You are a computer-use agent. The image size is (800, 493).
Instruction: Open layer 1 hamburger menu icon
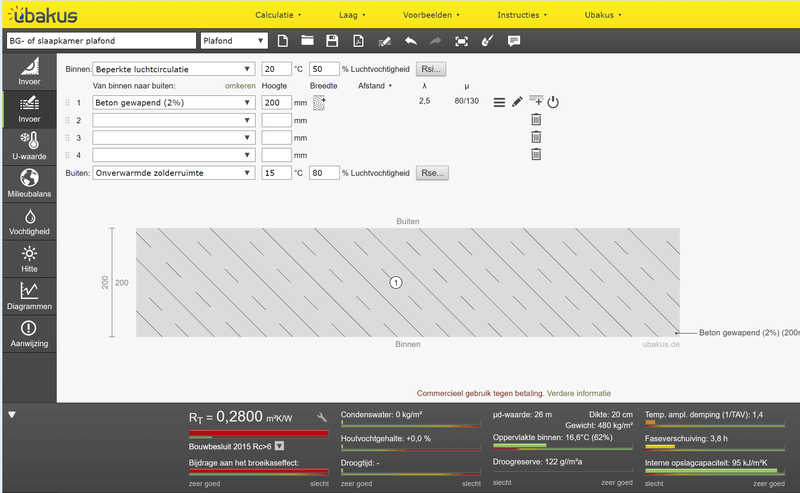tap(499, 103)
